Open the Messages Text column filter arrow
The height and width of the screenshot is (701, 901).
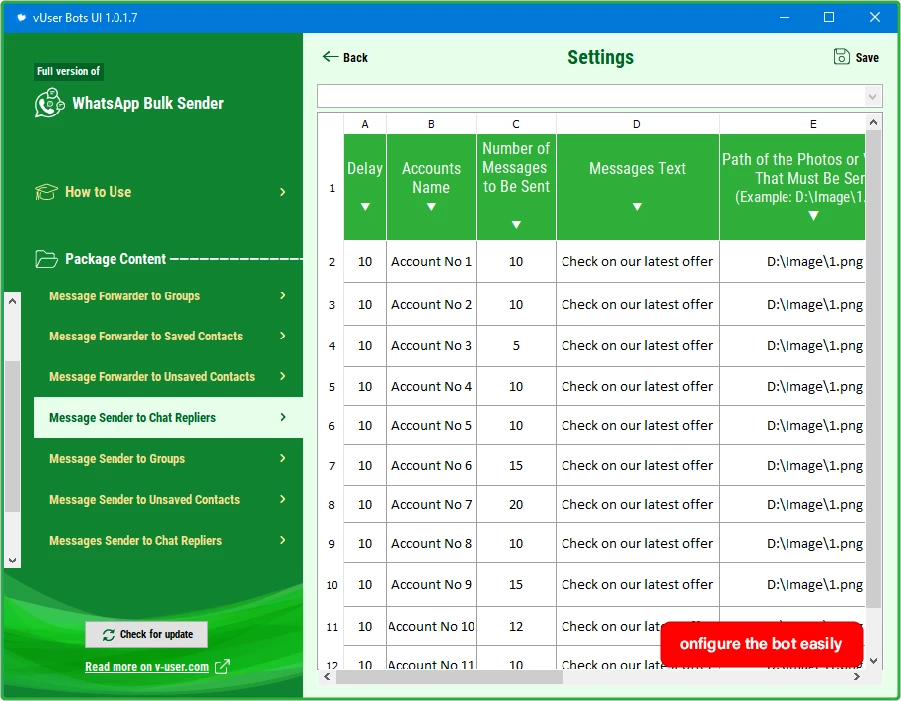[x=637, y=206]
